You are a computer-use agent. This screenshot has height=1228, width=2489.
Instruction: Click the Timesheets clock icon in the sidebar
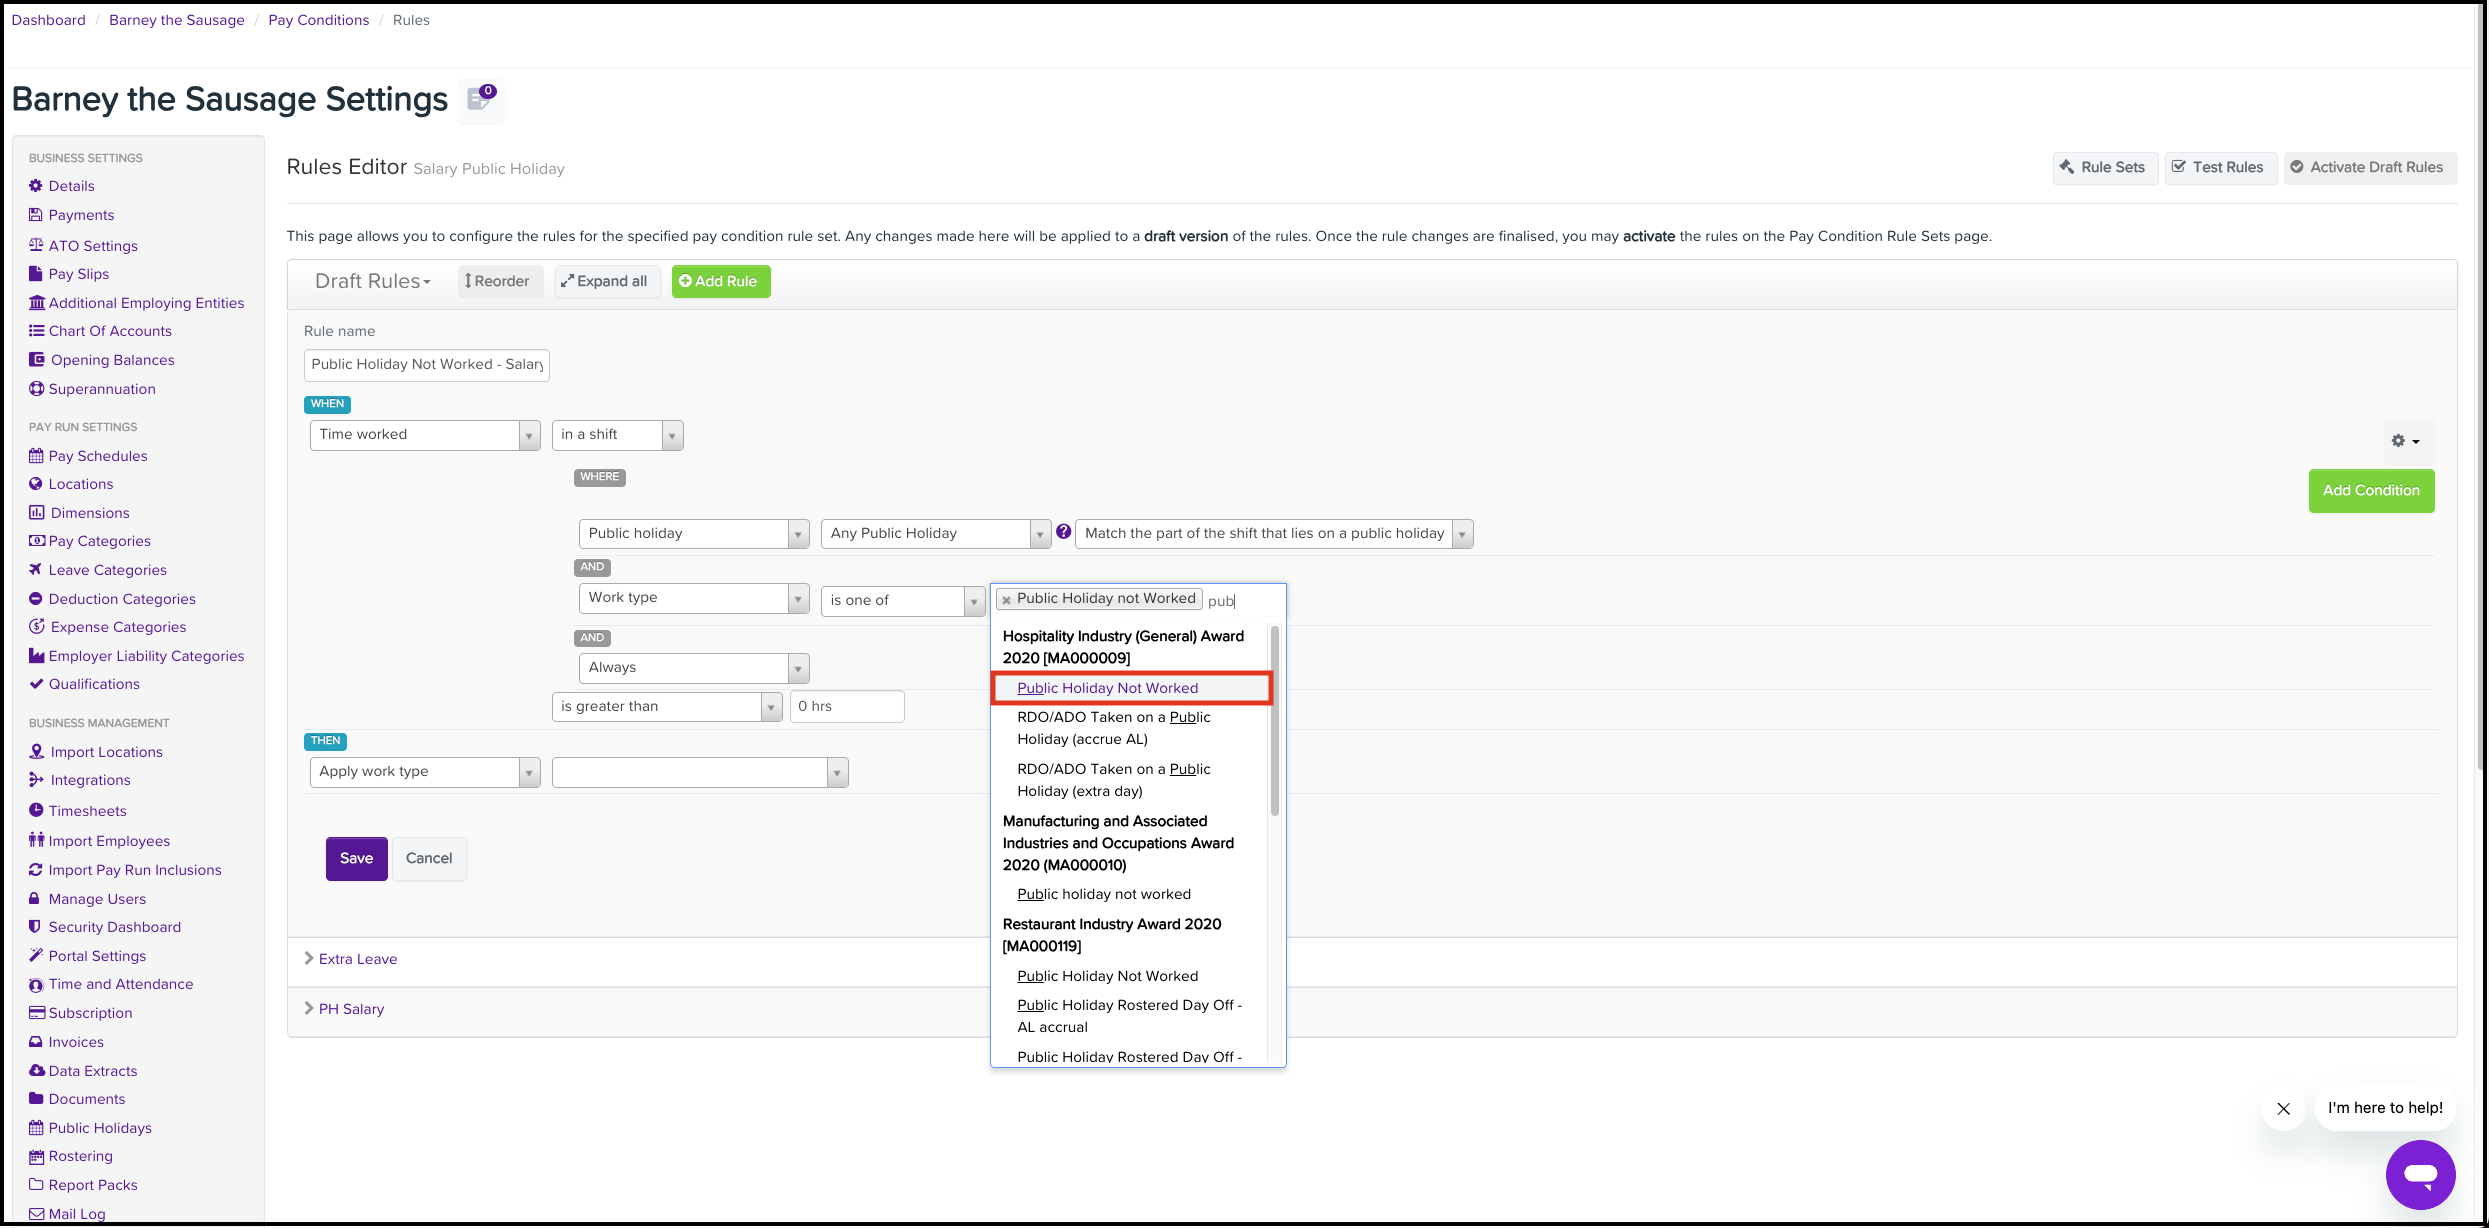[36, 811]
